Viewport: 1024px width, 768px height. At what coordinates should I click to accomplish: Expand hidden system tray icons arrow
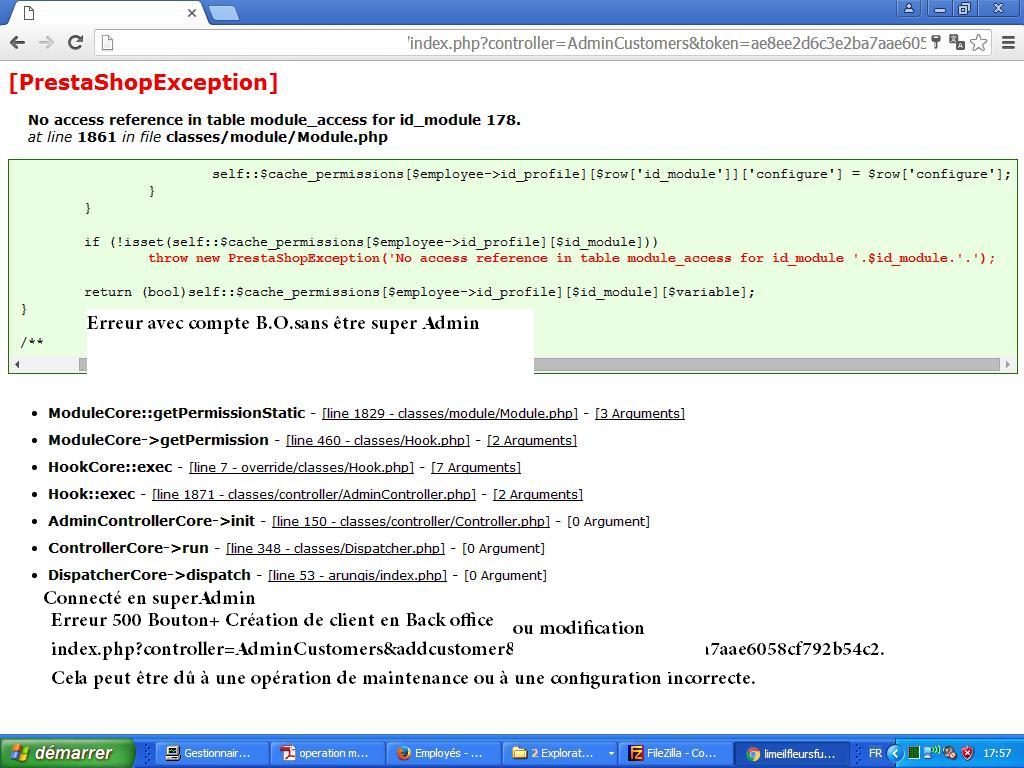point(895,753)
